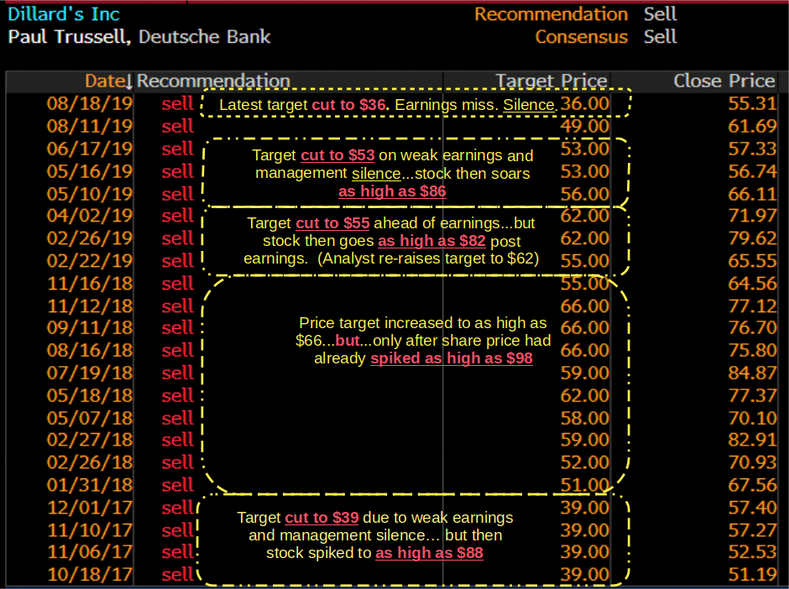This screenshot has height=589, width=789.
Task: Click the sell rating in the 08/11/19 row
Action: coord(178,126)
